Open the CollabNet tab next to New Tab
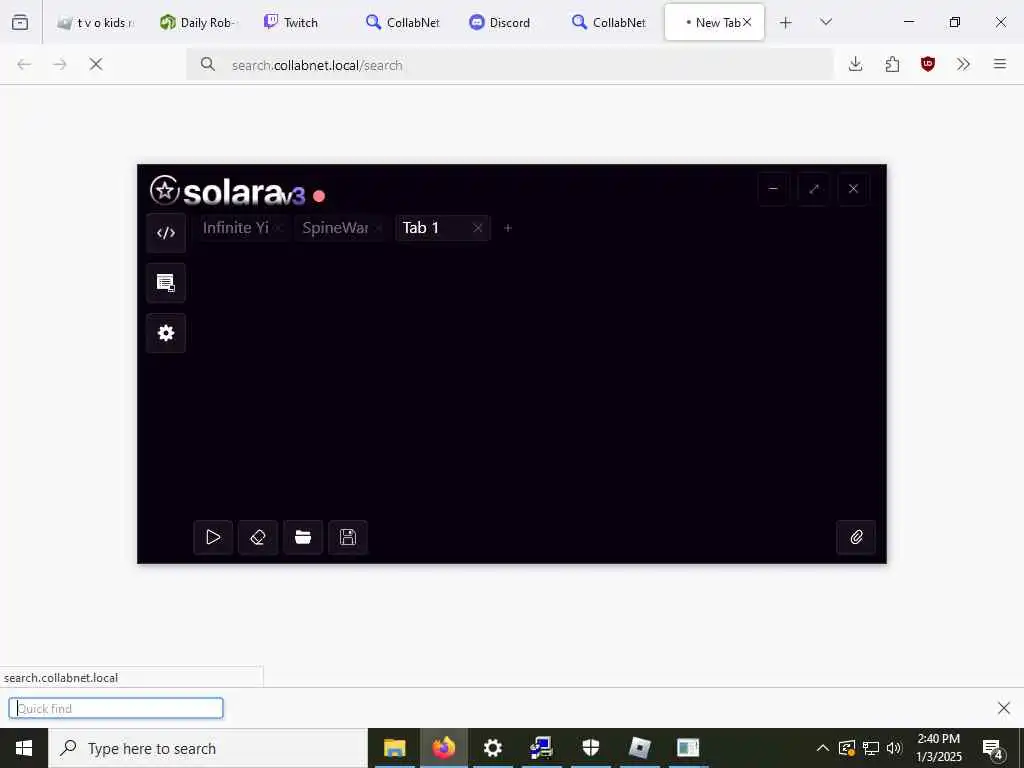Viewport: 1024px width, 768px height. coord(609,22)
